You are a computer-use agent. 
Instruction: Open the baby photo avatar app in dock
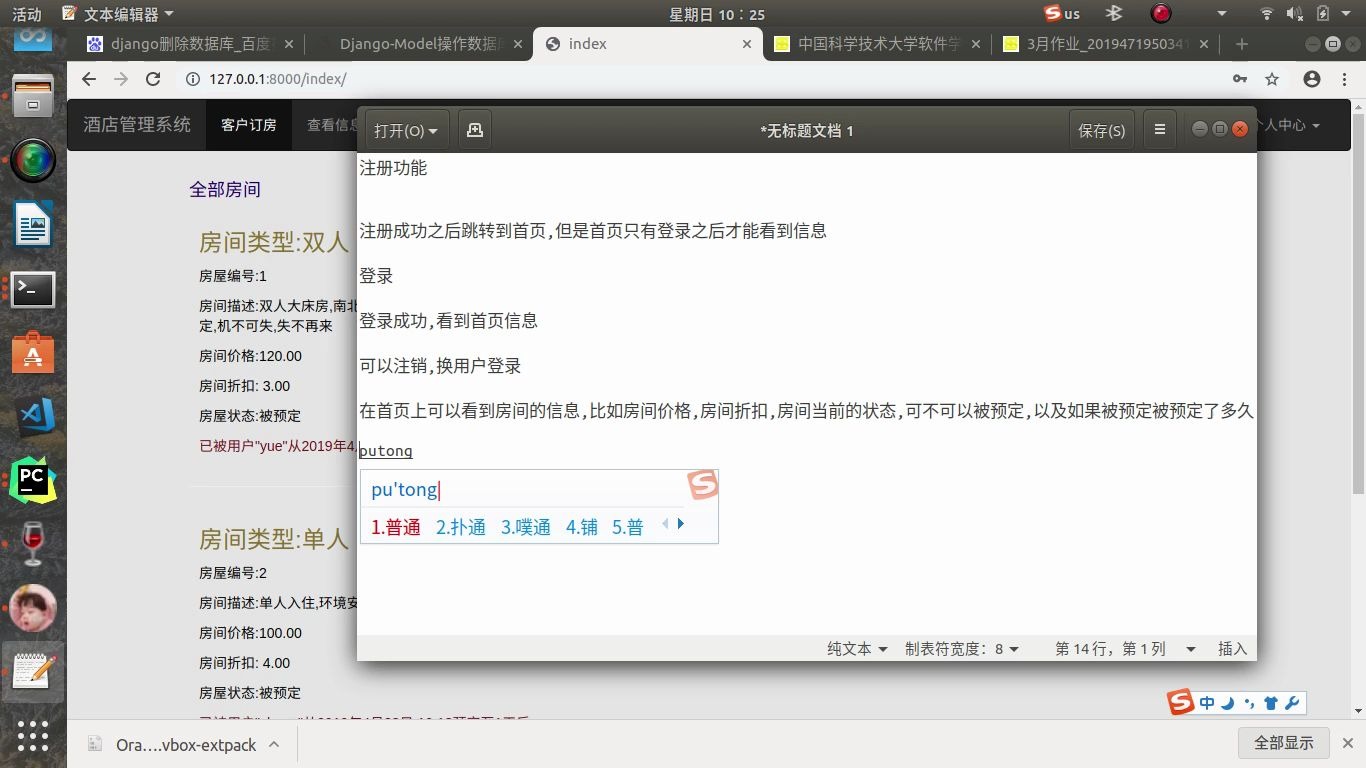[33, 608]
